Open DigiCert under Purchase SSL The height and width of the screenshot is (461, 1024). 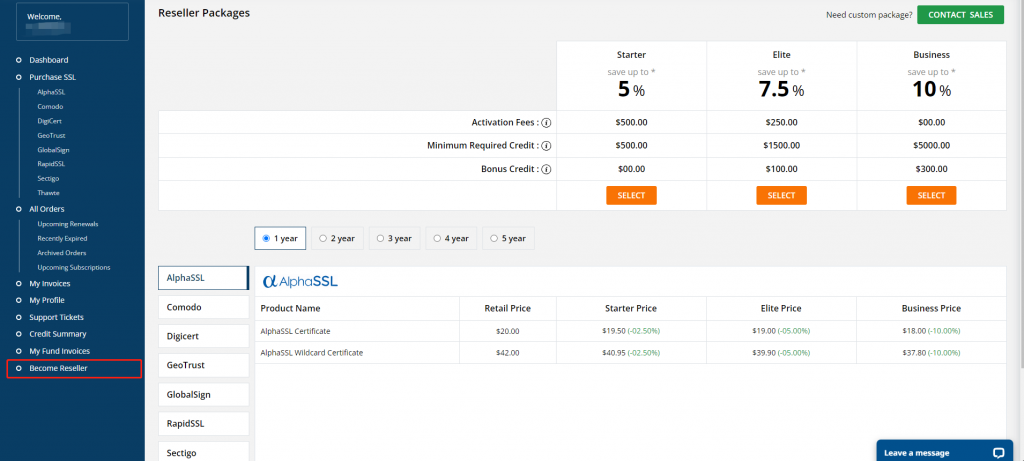click(x=50, y=121)
